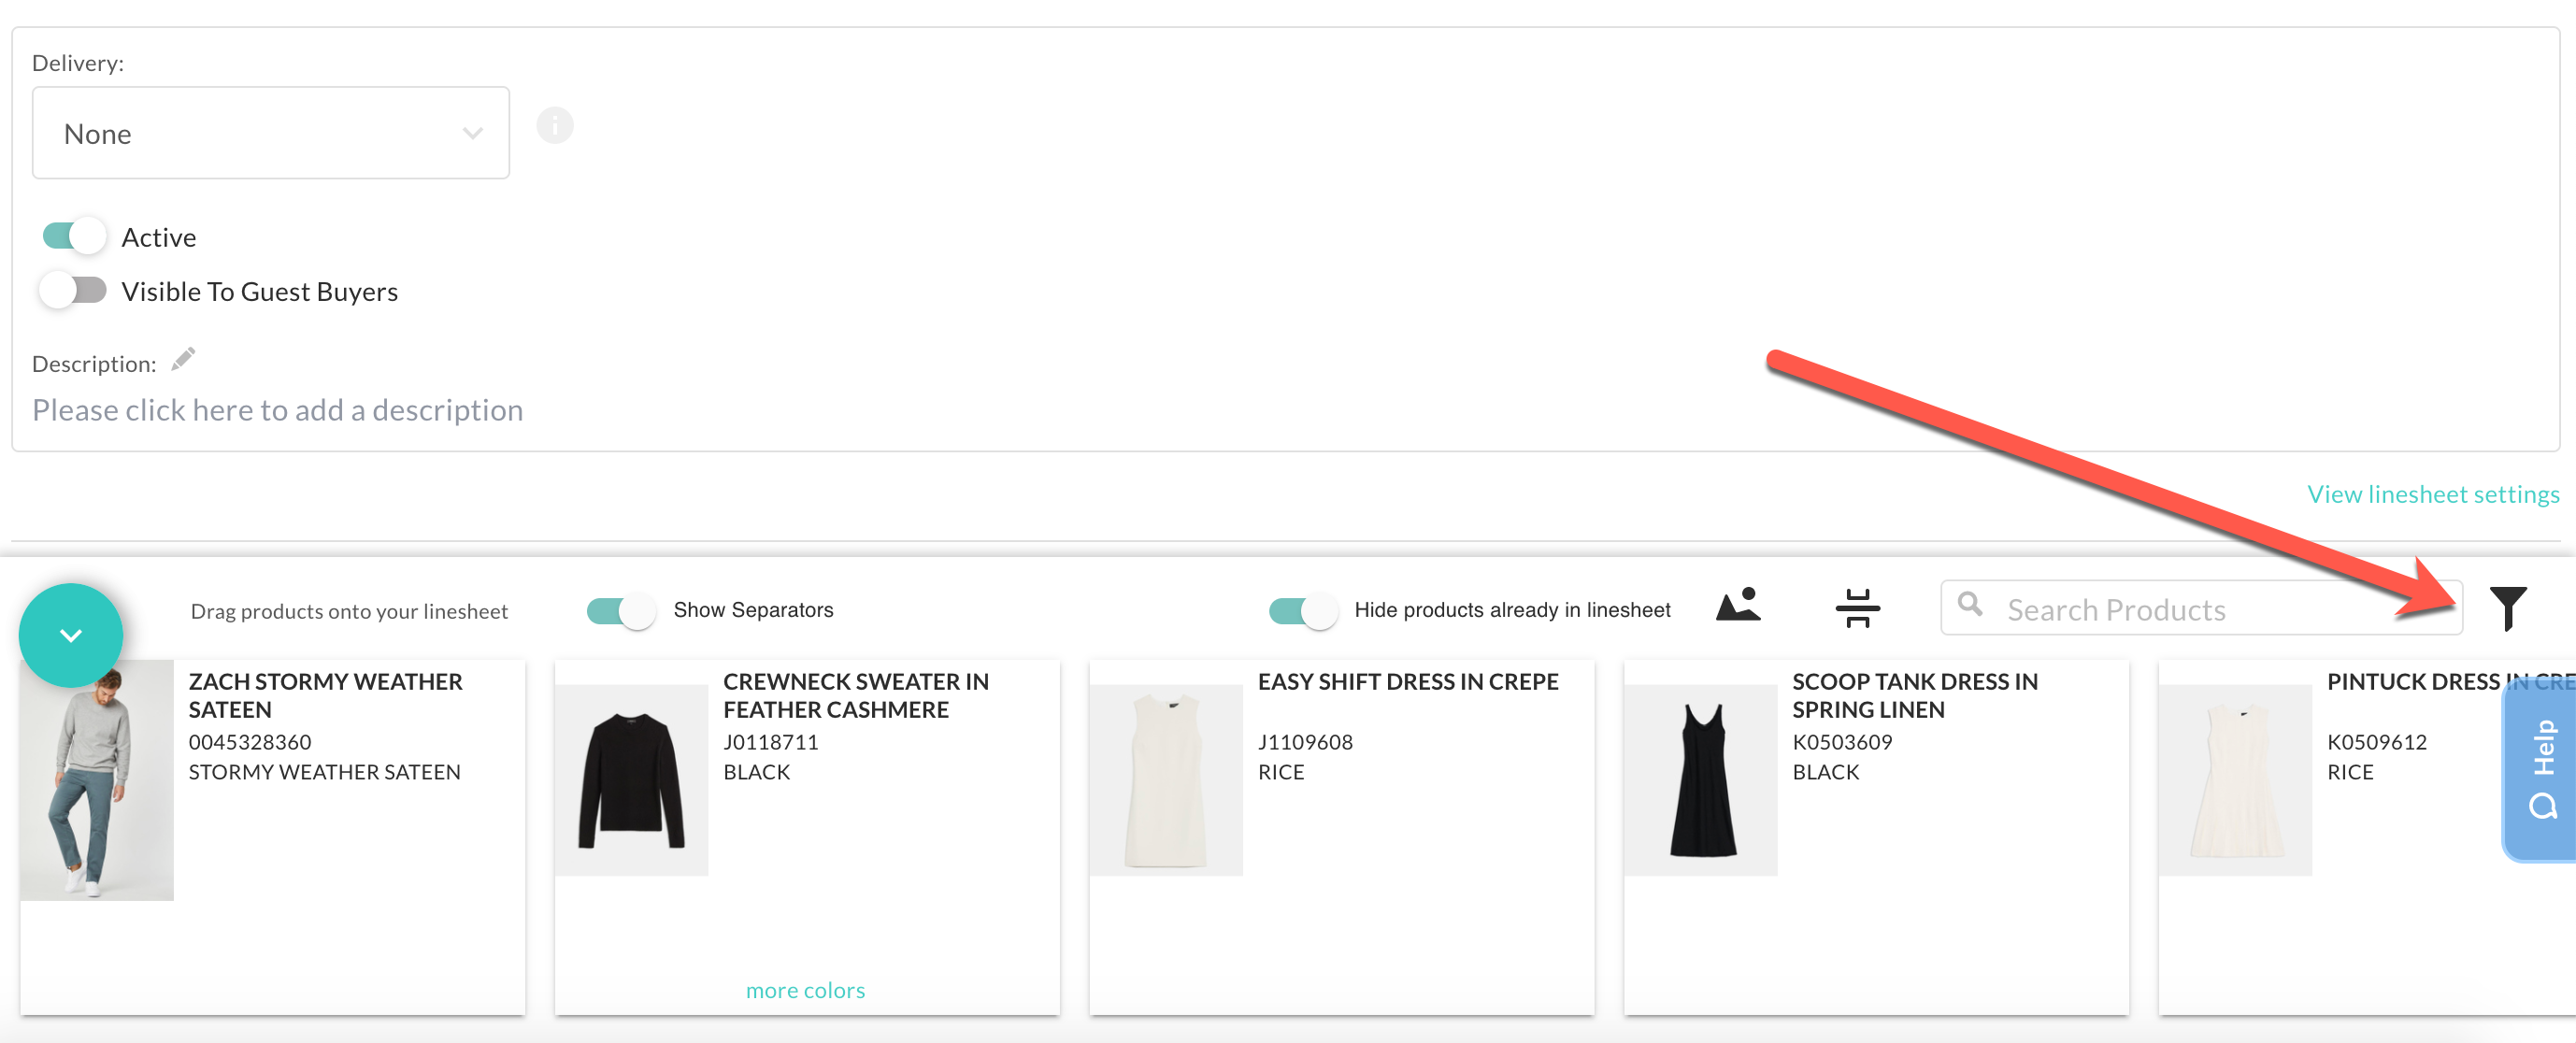The image size is (2576, 1043).
Task: Open the Delivery dropdown set to None
Action: click(x=271, y=133)
